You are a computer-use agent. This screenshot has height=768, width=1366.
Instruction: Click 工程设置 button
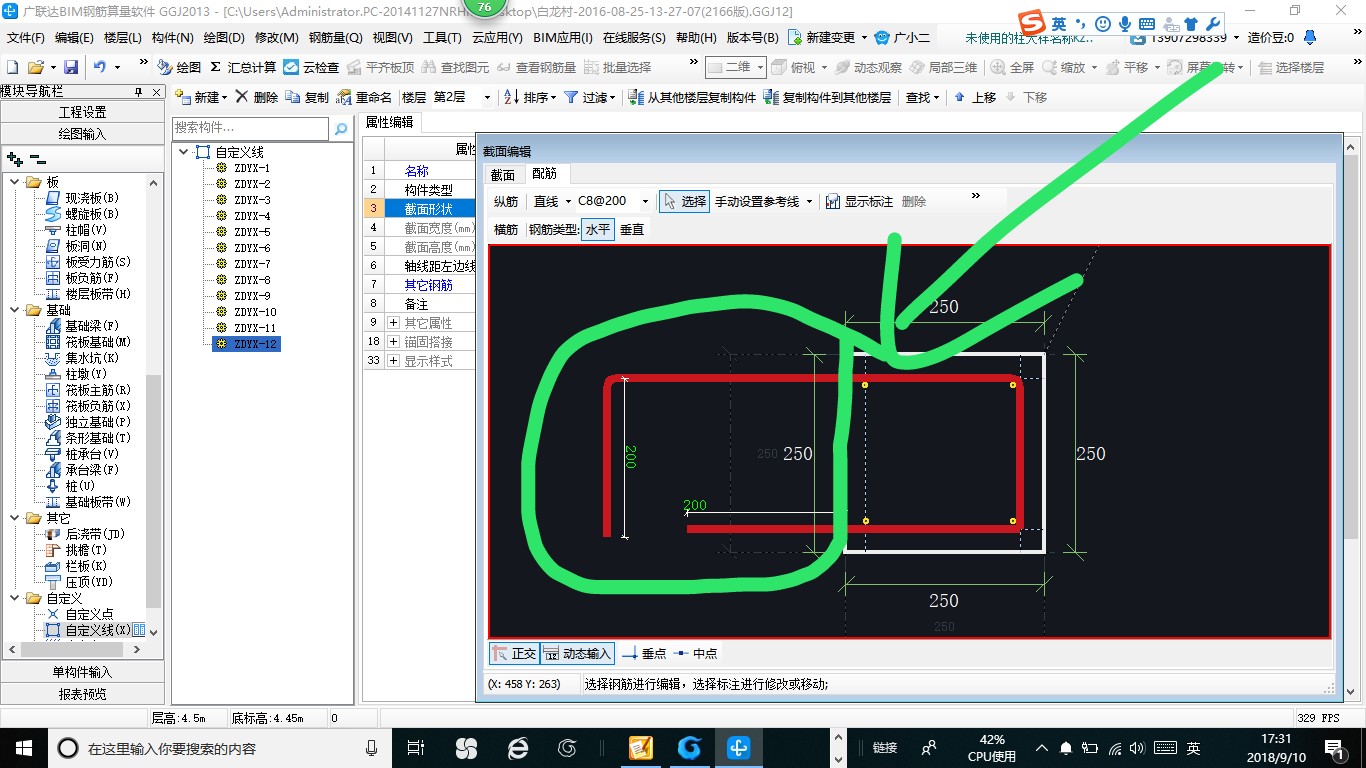(82, 112)
